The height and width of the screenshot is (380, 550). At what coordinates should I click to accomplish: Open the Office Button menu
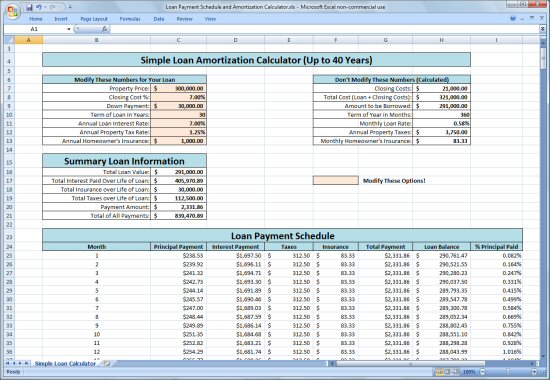pos(13,12)
